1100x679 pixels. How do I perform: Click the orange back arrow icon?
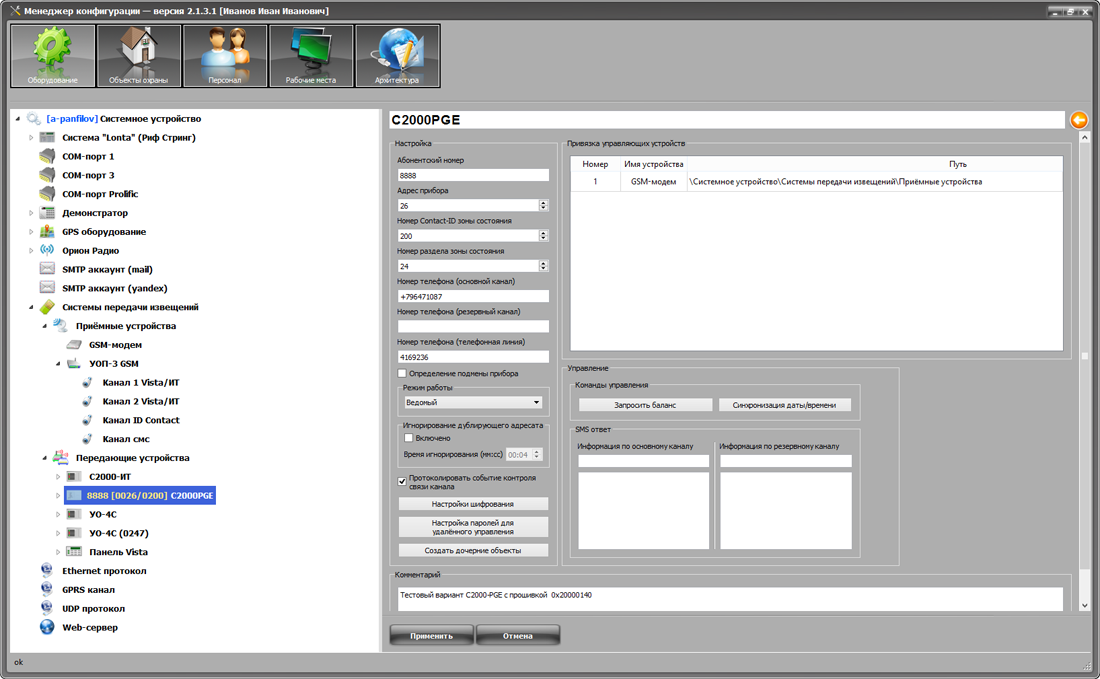pos(1079,120)
